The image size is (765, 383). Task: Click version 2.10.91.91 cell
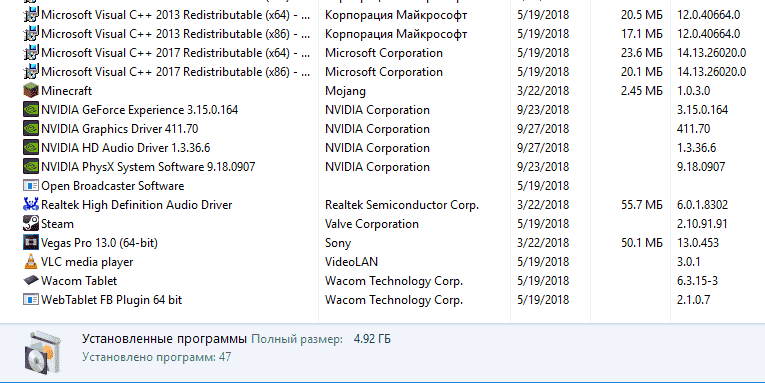click(702, 224)
